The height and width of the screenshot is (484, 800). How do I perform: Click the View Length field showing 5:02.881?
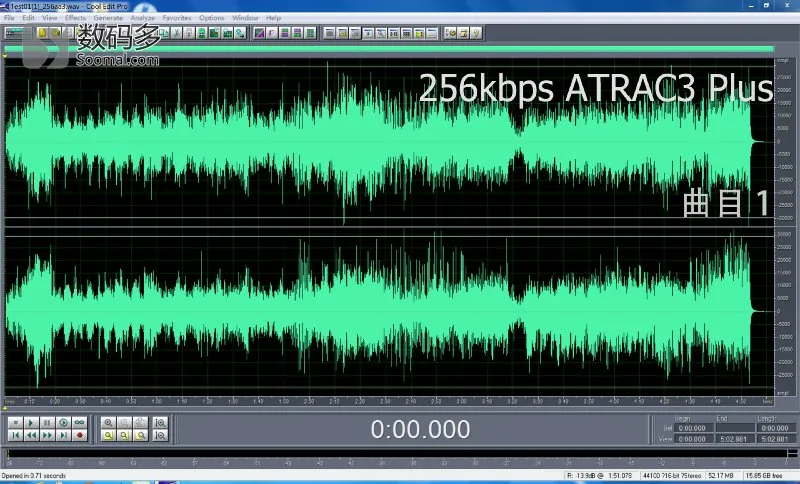click(776, 439)
